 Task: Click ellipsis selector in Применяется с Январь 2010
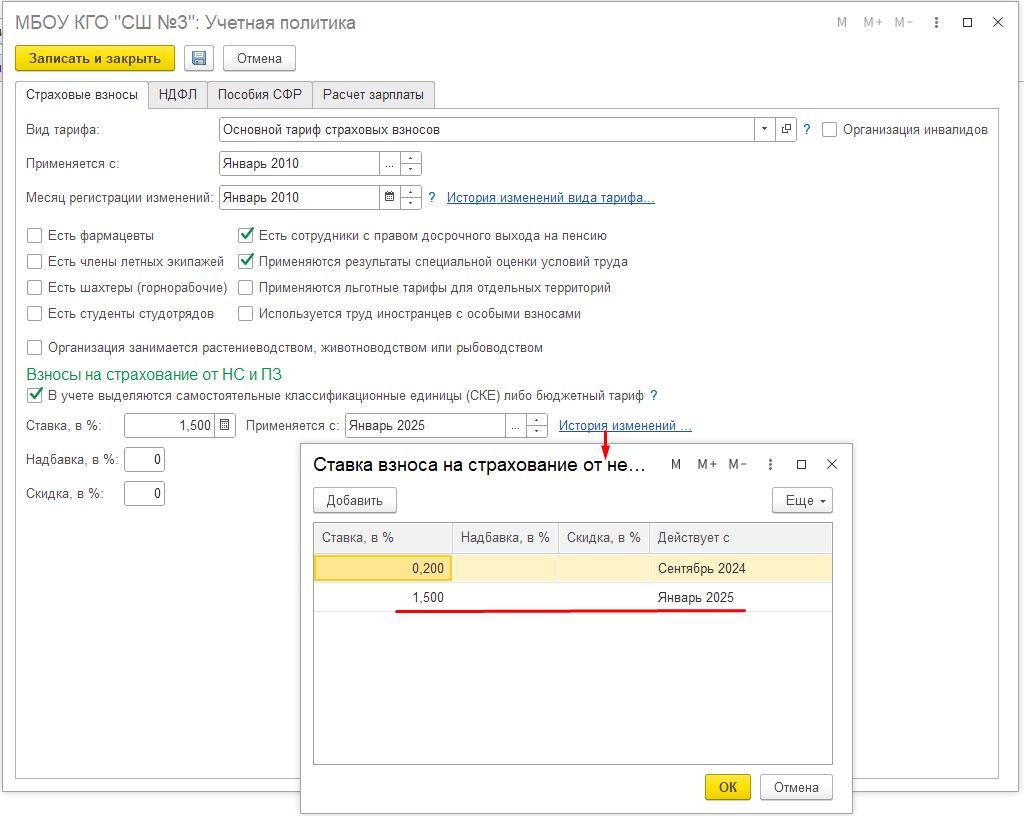pyautogui.click(x=389, y=164)
